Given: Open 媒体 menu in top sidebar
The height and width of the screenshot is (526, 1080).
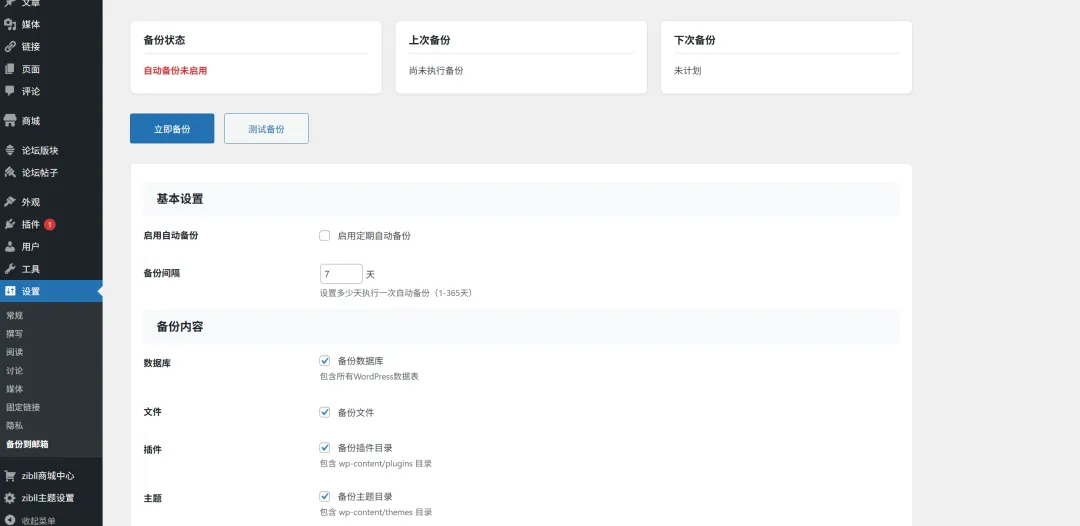Looking at the screenshot, I should pyautogui.click(x=51, y=24).
